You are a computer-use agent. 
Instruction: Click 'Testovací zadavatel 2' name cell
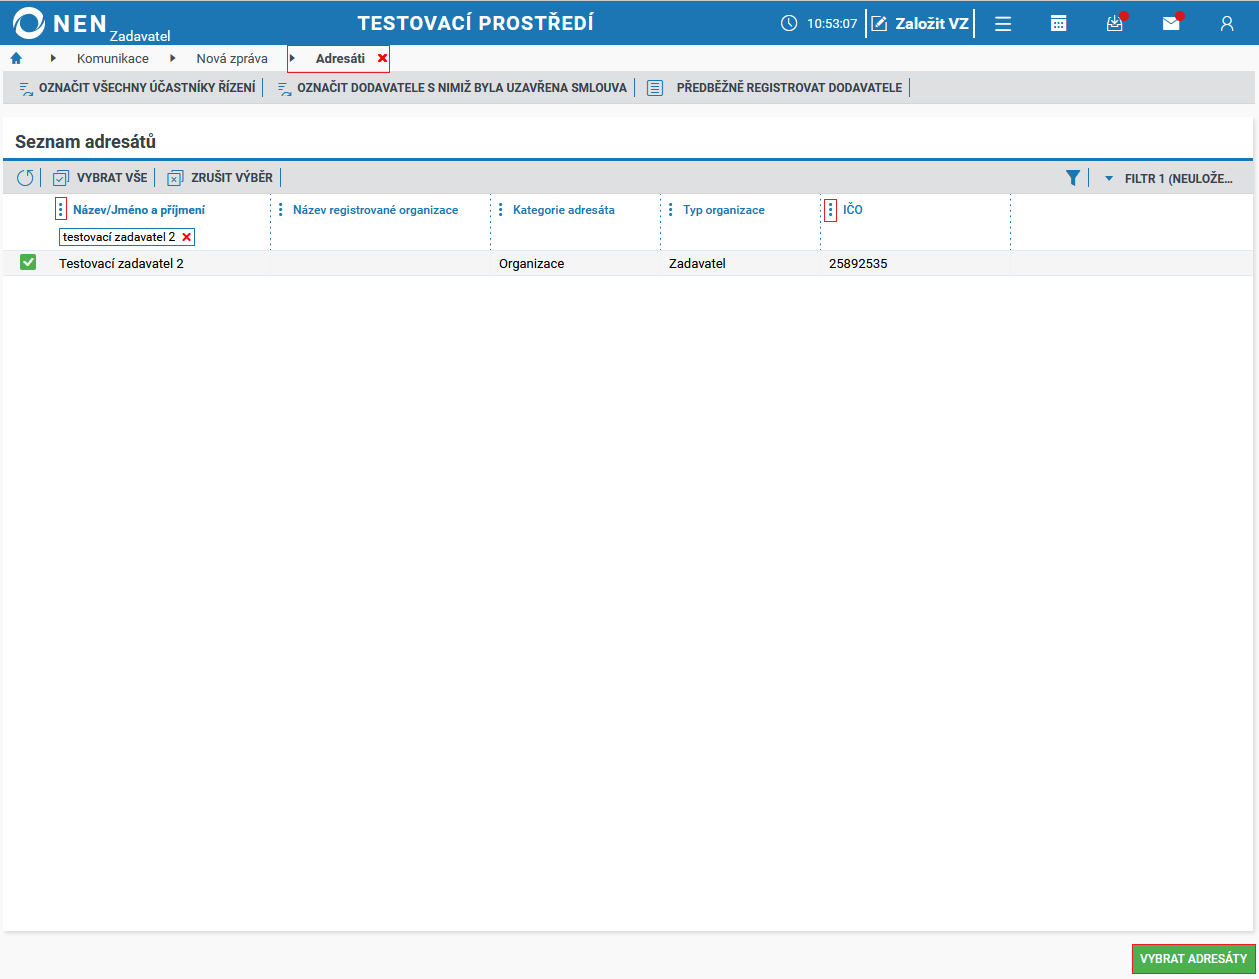tap(122, 264)
